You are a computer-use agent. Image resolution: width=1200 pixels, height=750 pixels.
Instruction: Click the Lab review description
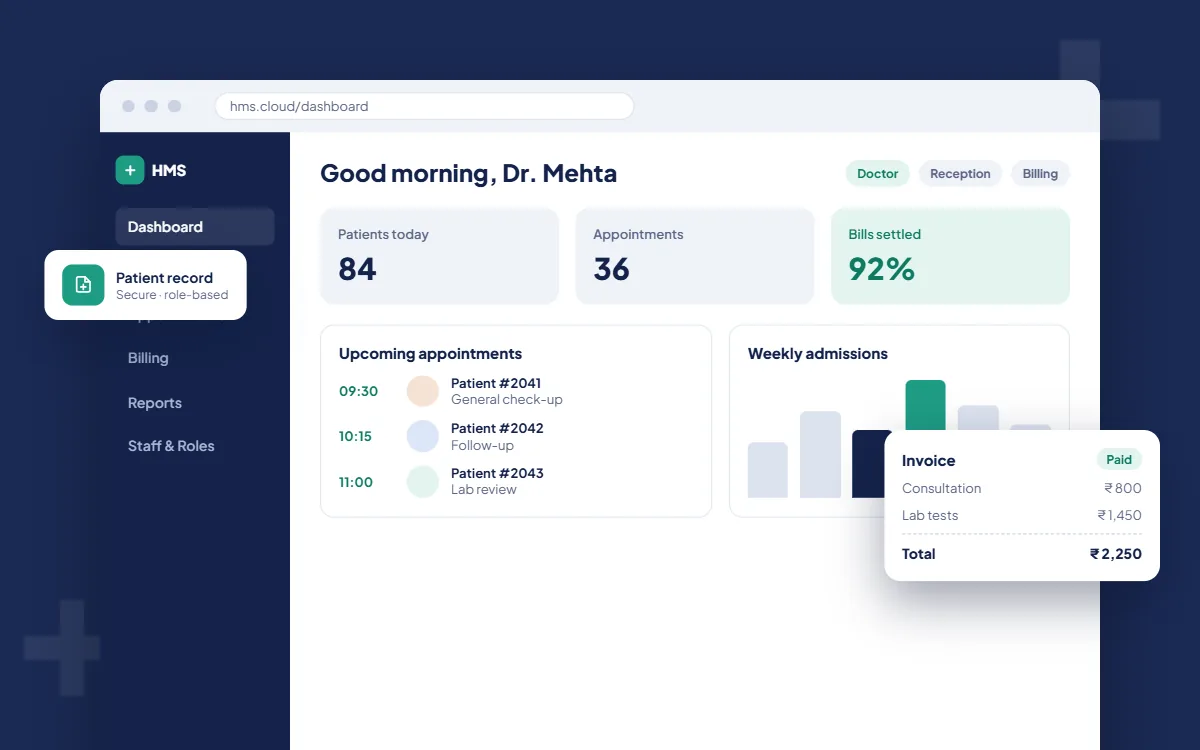[484, 490]
